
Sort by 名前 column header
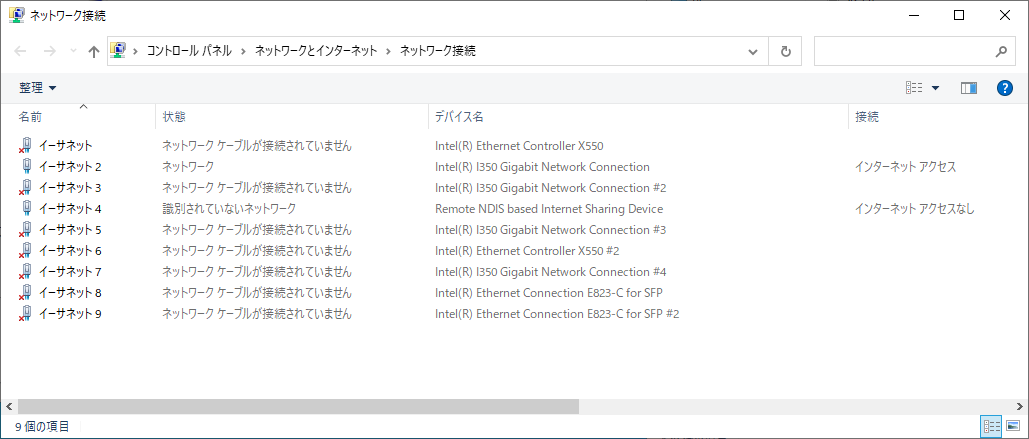[30, 117]
